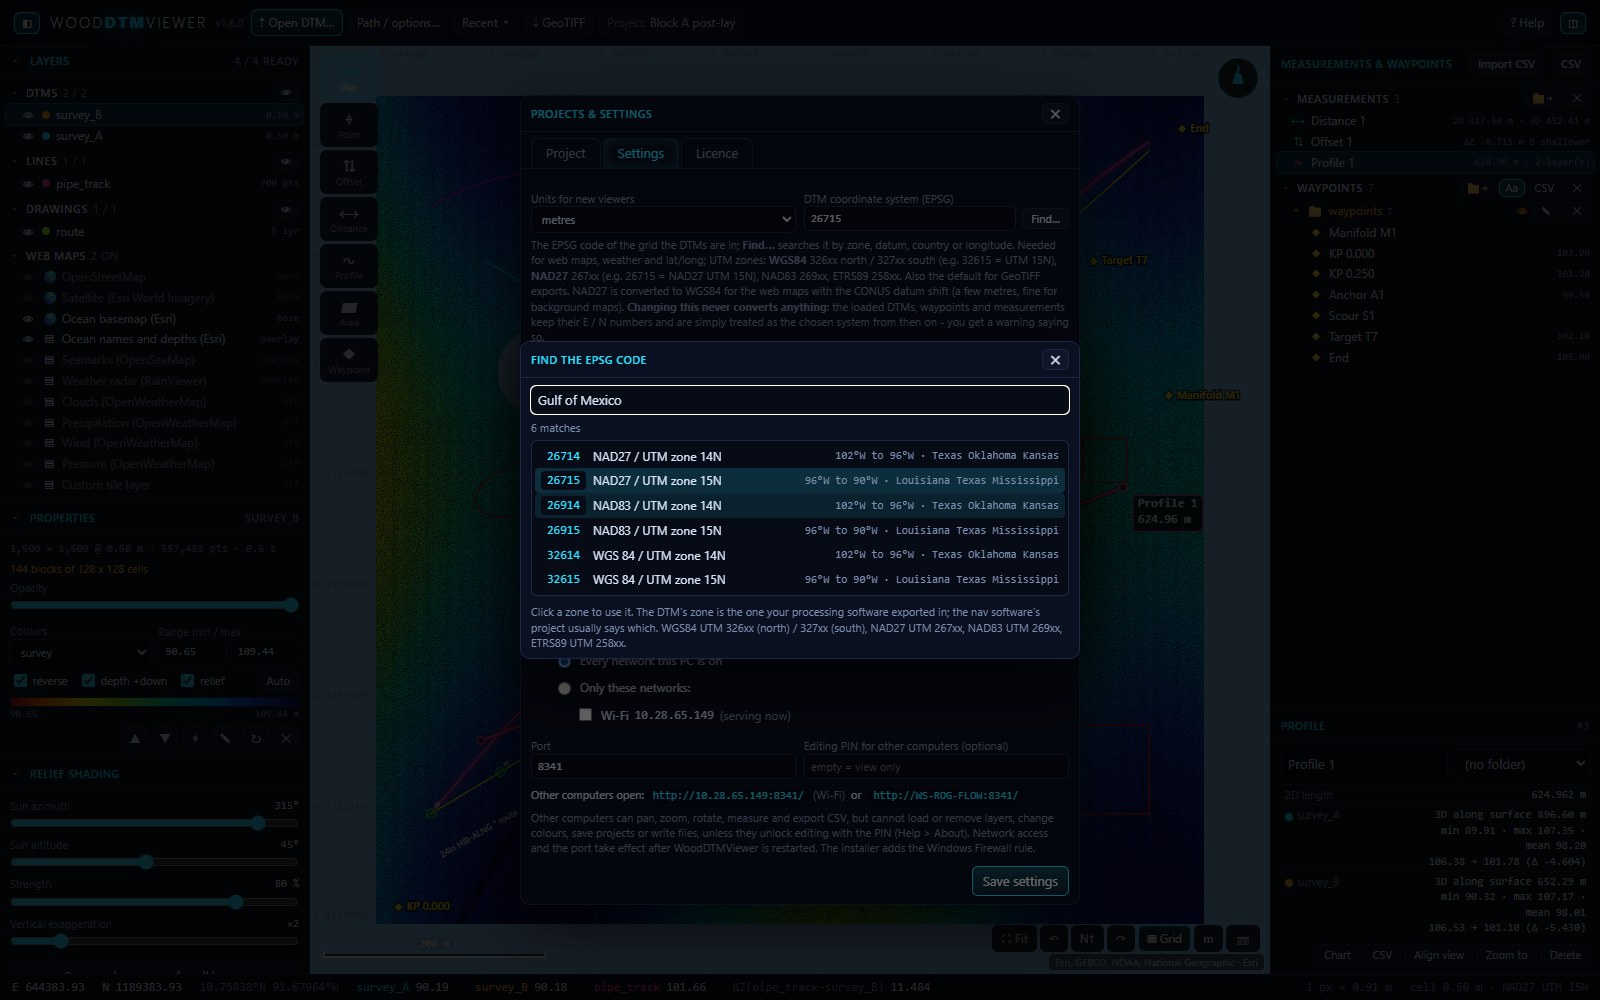
Task: Hide the pipe_track line layer
Action: [29, 184]
